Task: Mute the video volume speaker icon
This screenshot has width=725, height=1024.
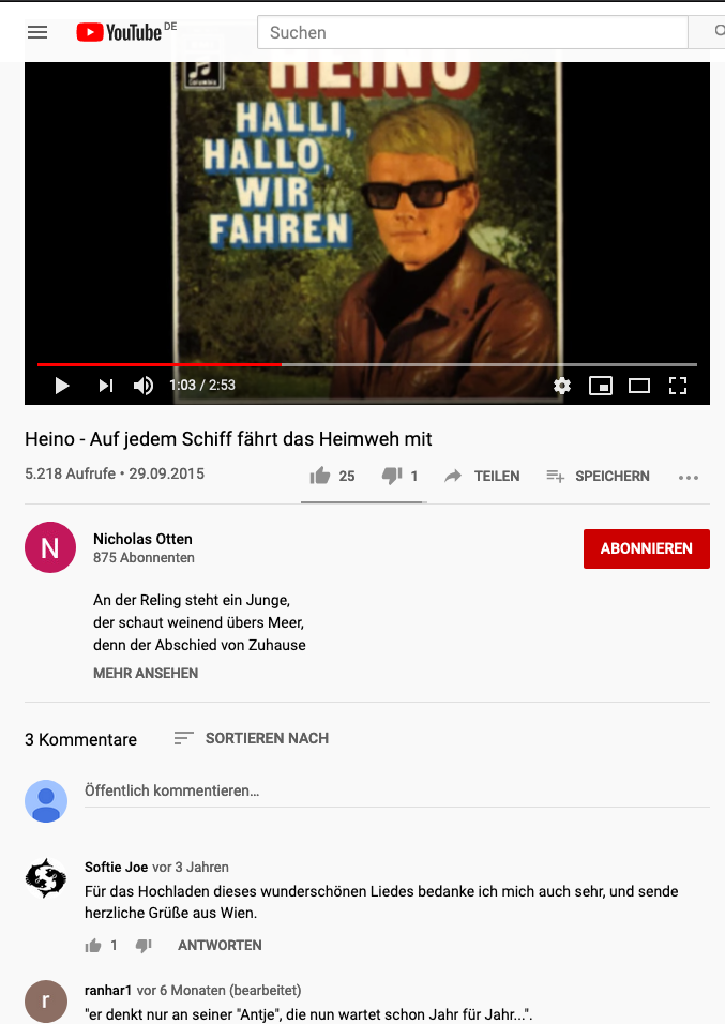Action: click(x=144, y=385)
